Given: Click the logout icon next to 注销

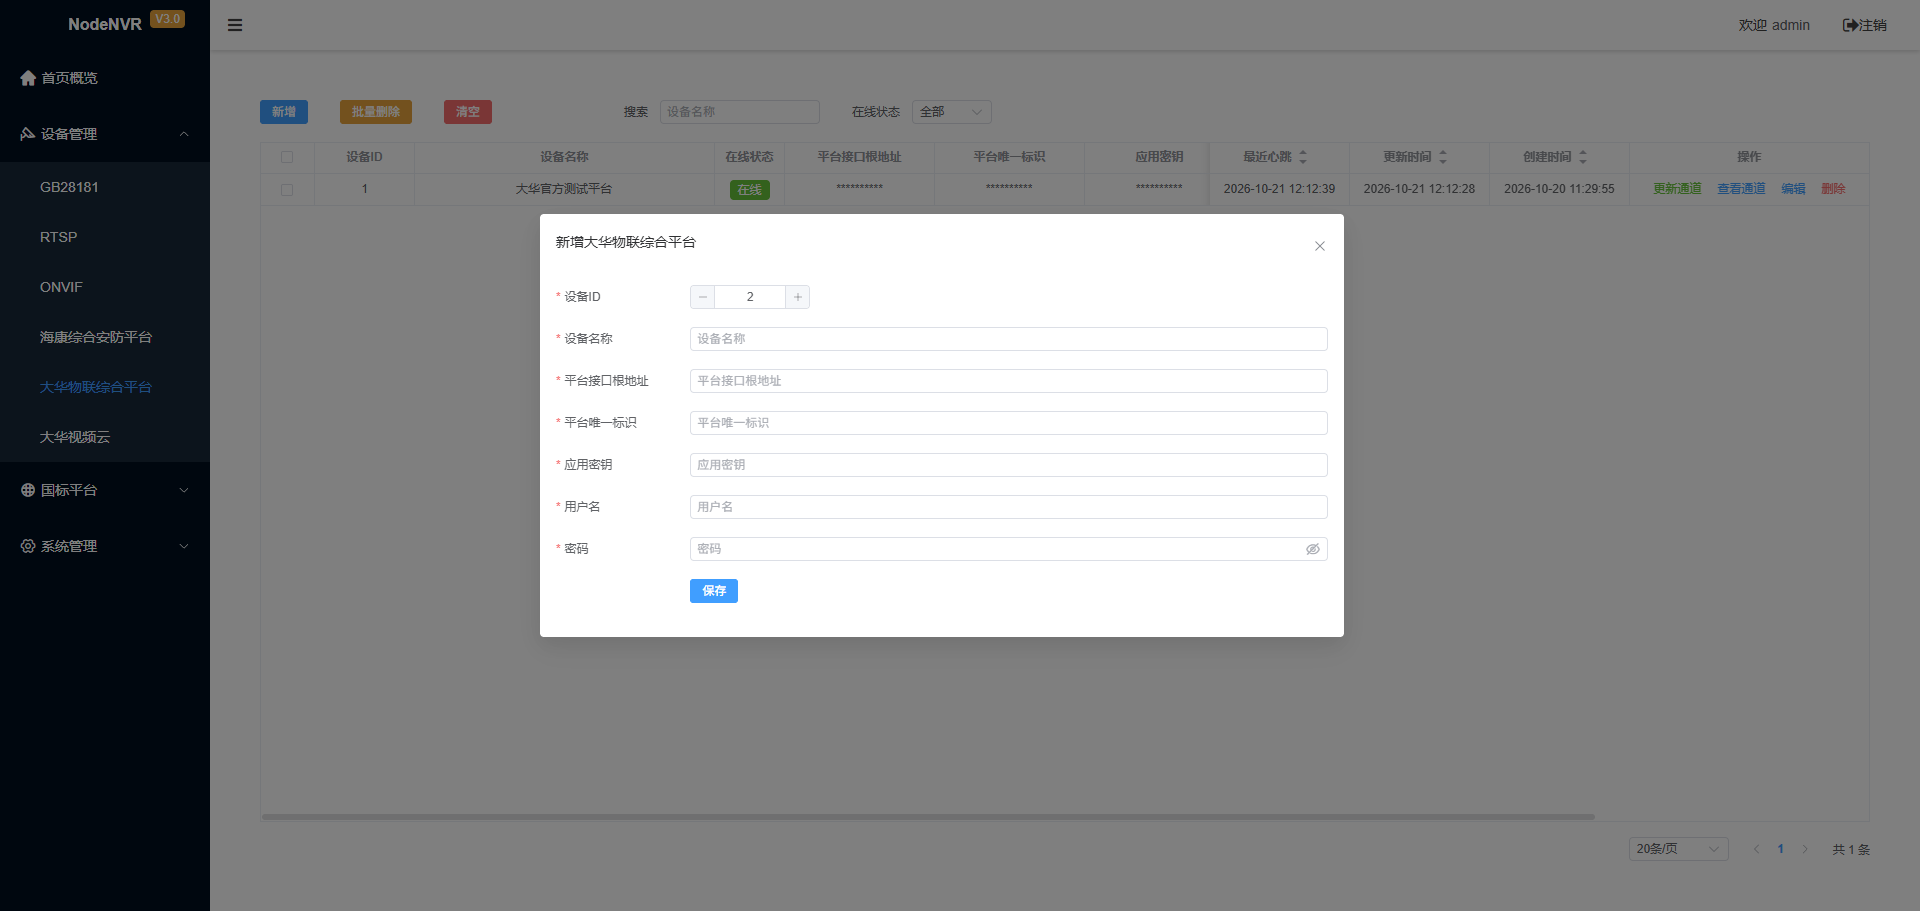Looking at the screenshot, I should click(1850, 25).
